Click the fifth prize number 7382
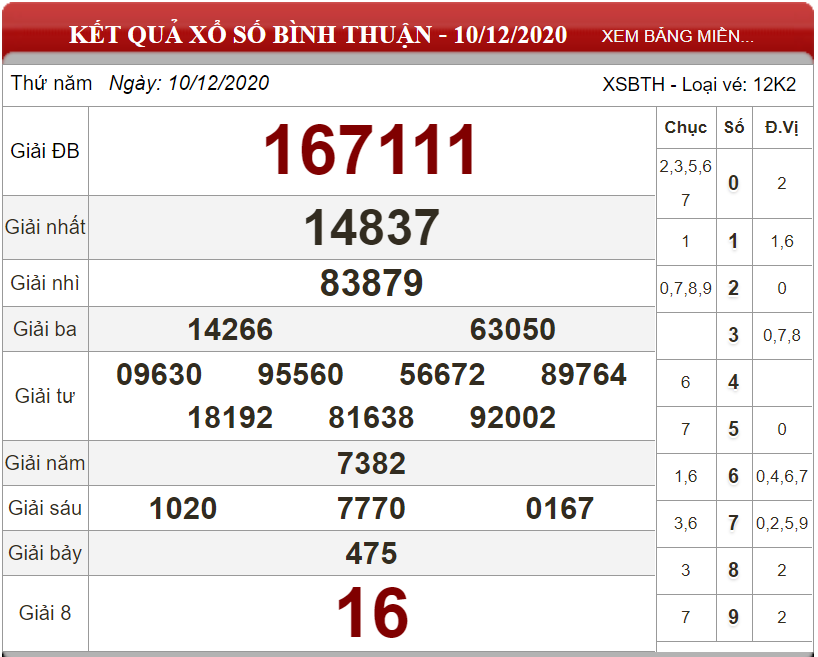 [x=371, y=463]
